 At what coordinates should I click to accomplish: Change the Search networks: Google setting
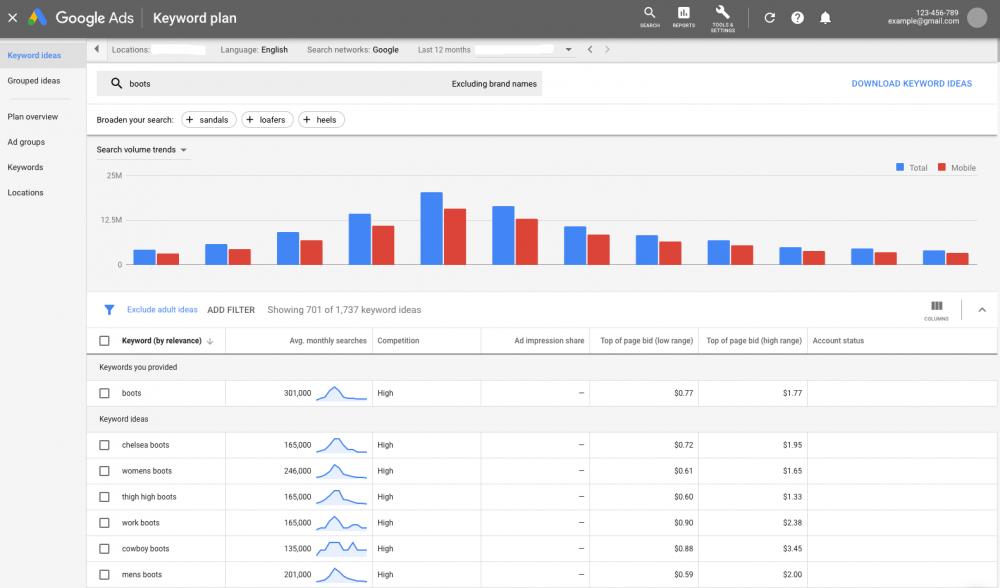click(353, 50)
